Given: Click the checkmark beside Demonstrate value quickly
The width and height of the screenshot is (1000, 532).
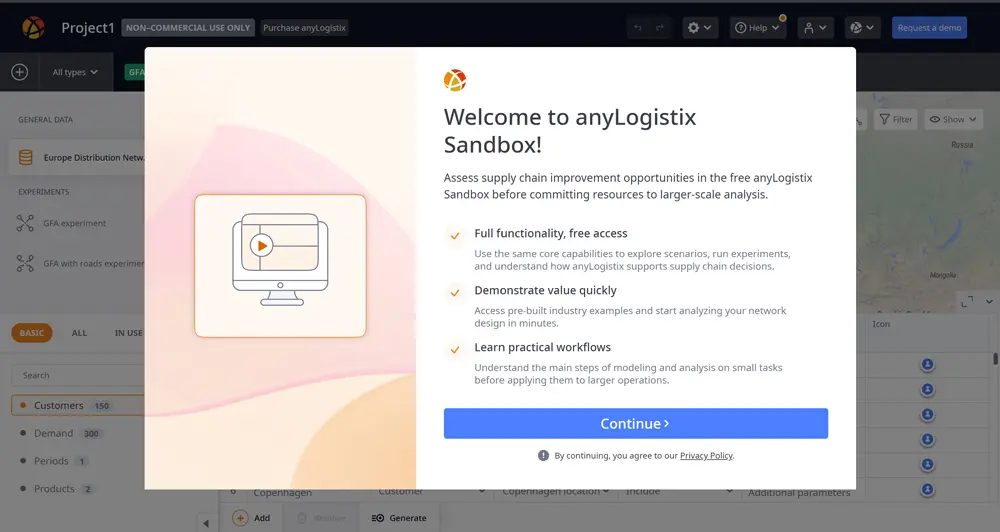Looking at the screenshot, I should pyautogui.click(x=455, y=293).
